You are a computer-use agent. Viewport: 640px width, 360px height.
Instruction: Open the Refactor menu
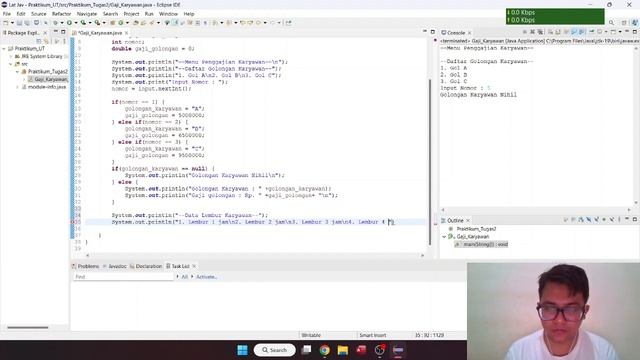pyautogui.click(x=61, y=14)
